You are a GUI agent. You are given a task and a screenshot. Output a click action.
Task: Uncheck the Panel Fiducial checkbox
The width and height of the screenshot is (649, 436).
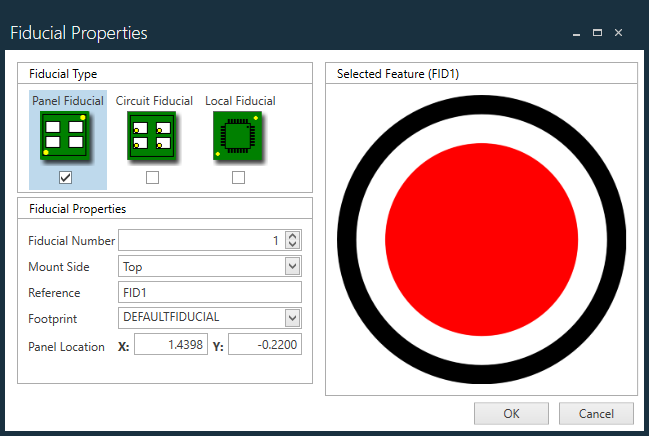[x=66, y=178]
